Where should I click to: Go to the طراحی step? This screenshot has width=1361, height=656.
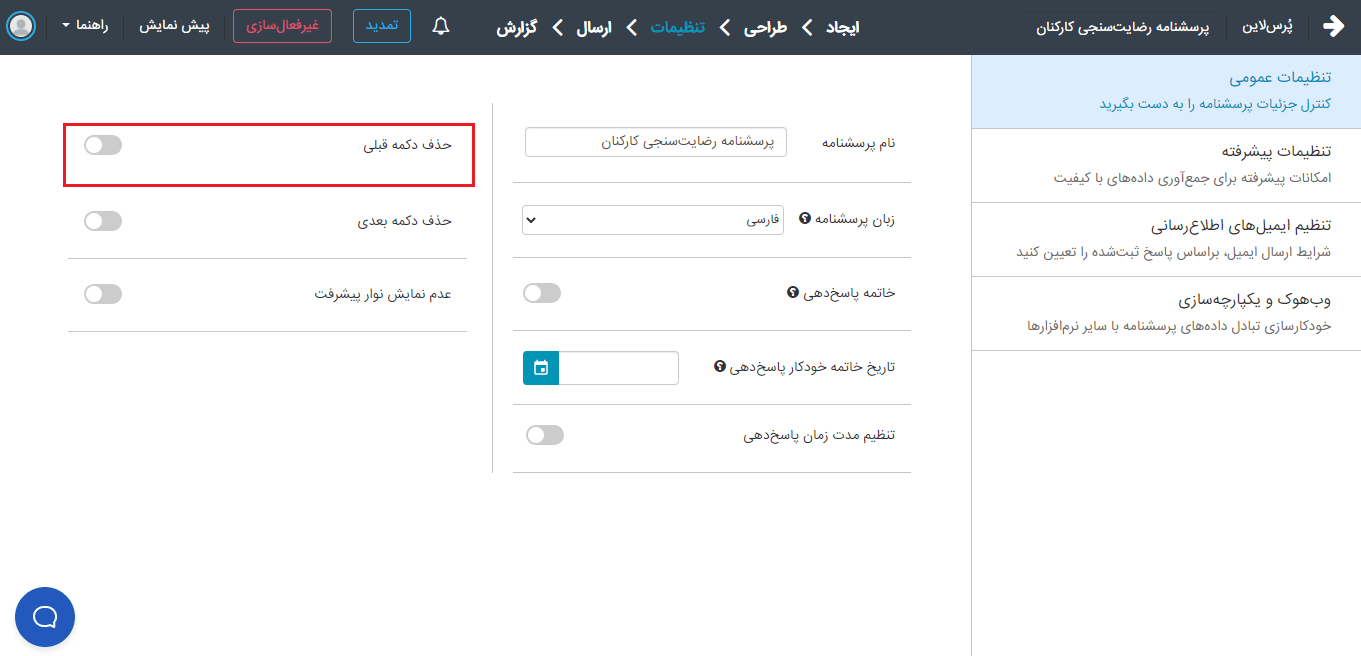[x=764, y=27]
